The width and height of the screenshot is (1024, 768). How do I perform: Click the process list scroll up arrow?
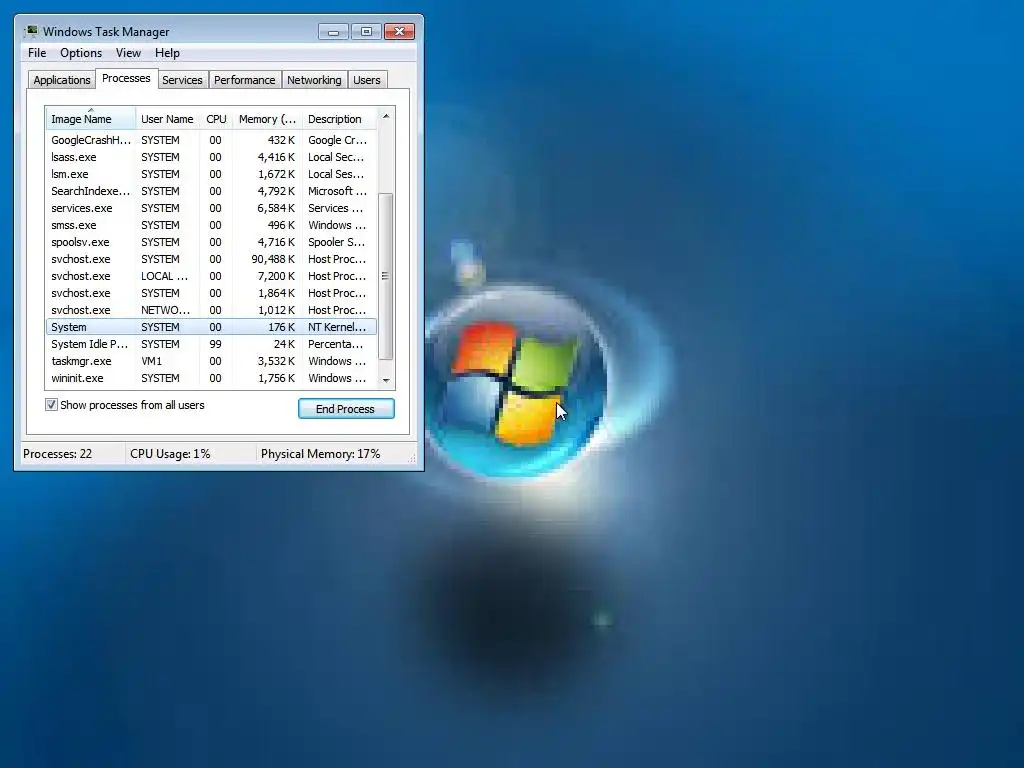pyautogui.click(x=386, y=116)
